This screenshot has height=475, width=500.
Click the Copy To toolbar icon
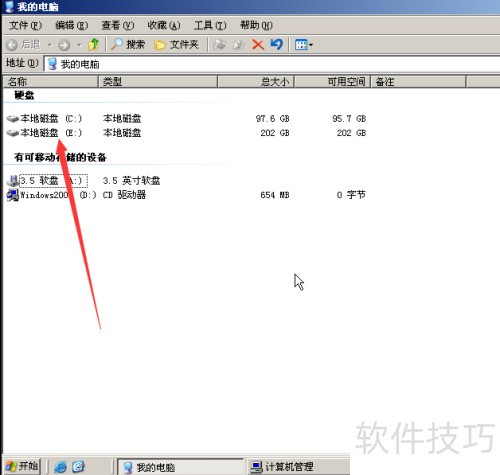pyautogui.click(x=239, y=45)
